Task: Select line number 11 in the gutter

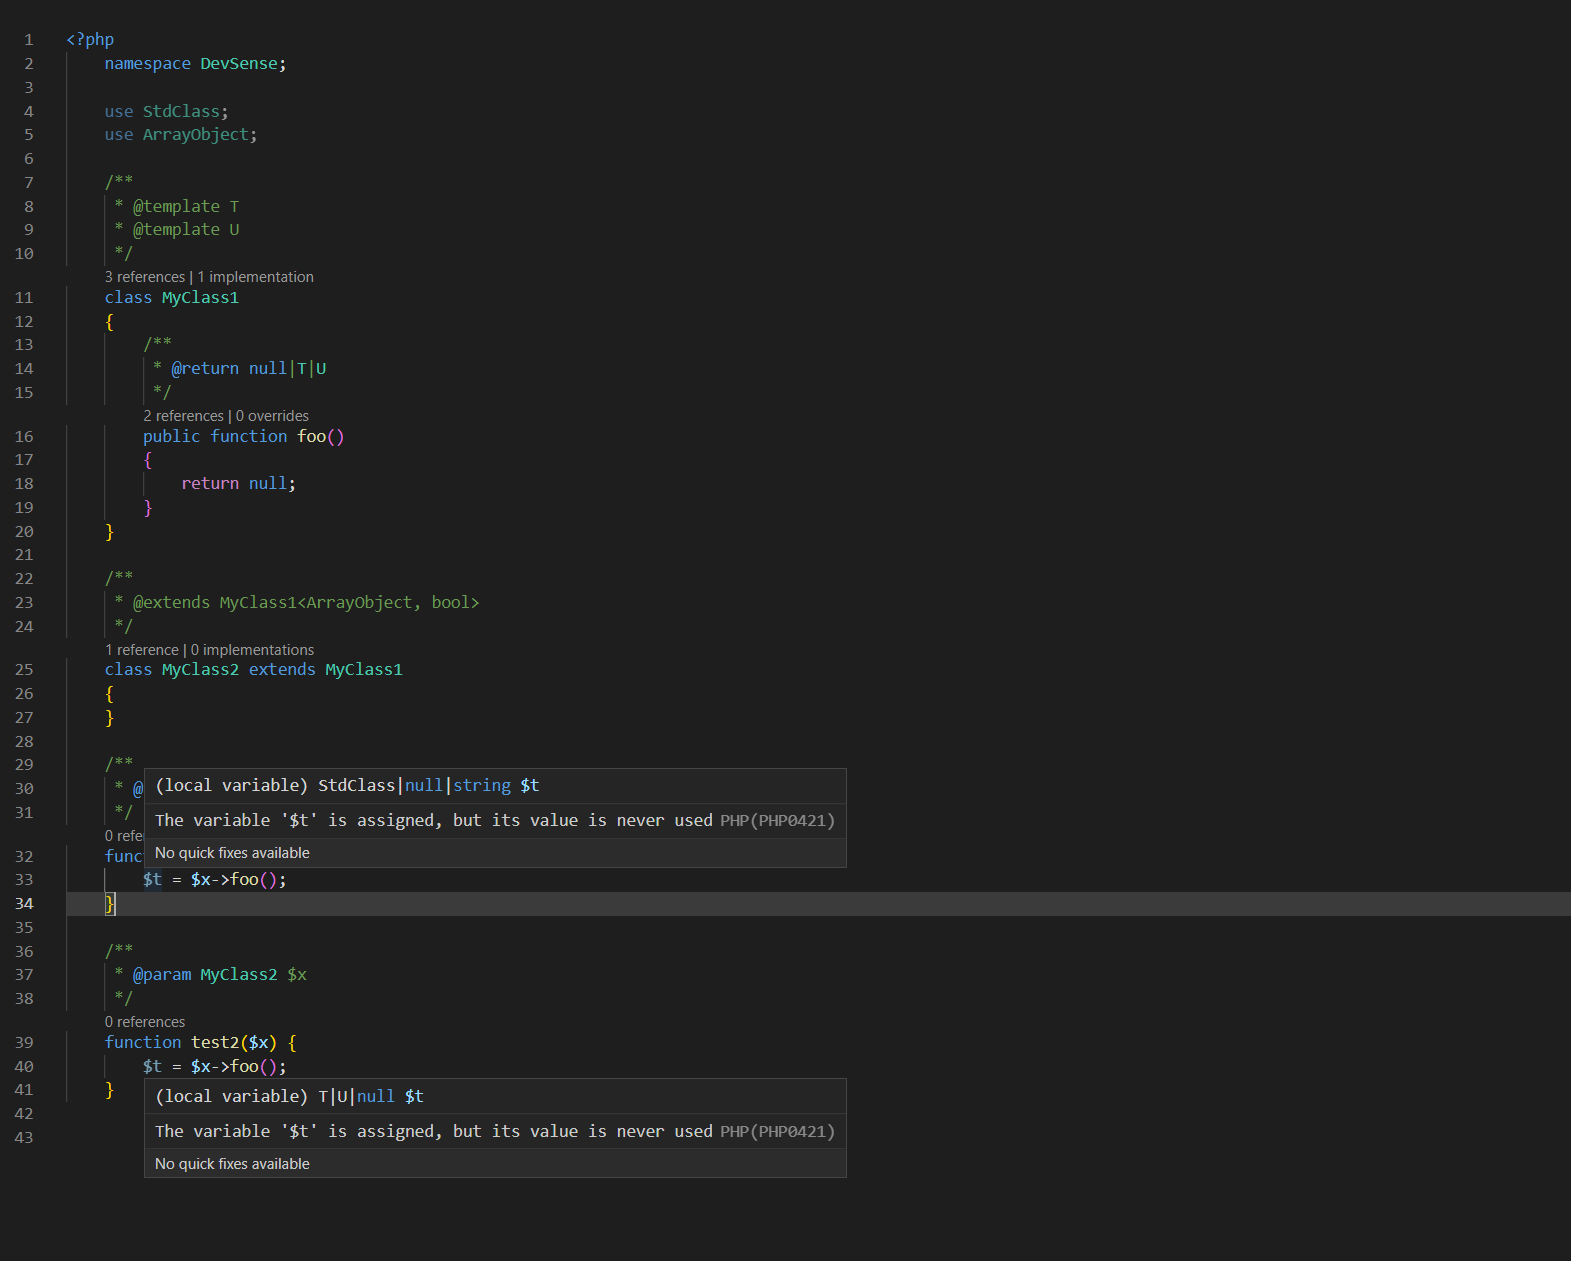Action: 24,298
